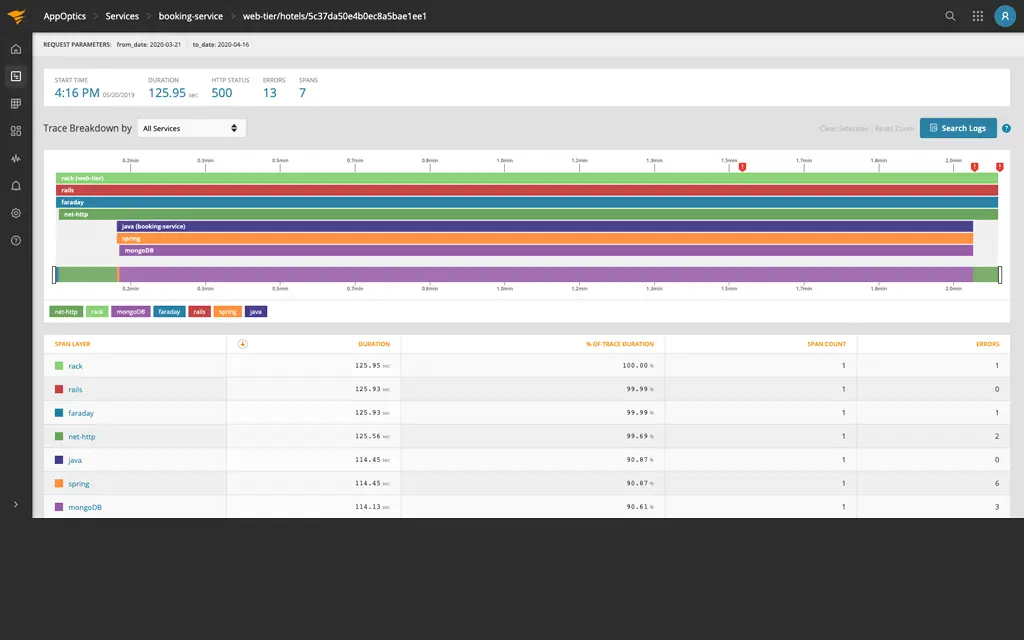
Task: Open the All Services trace breakdown dropdown
Action: pyautogui.click(x=190, y=128)
